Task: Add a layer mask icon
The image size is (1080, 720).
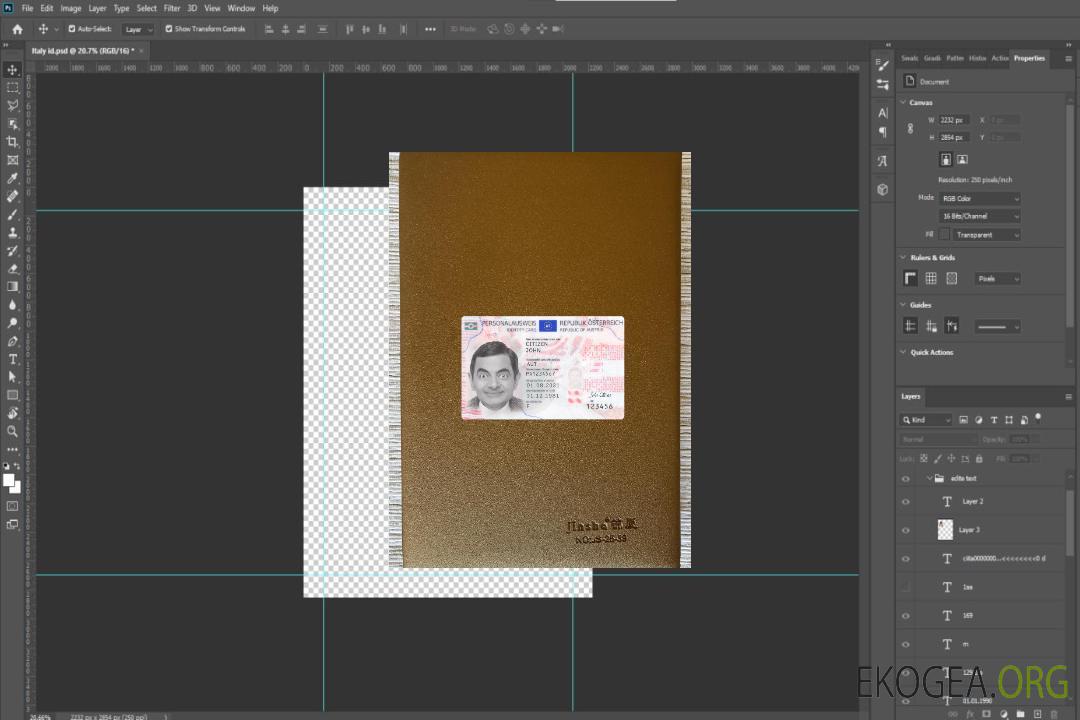Action: coord(986,714)
